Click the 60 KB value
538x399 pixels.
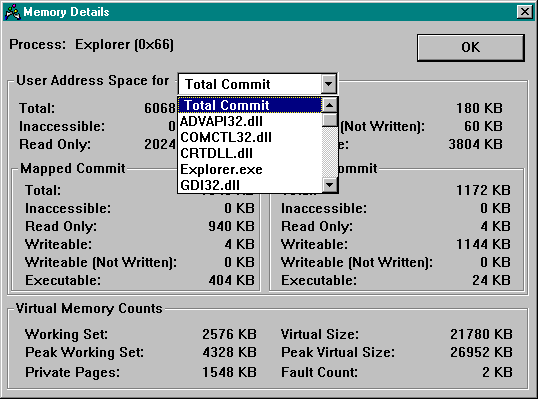483,126
